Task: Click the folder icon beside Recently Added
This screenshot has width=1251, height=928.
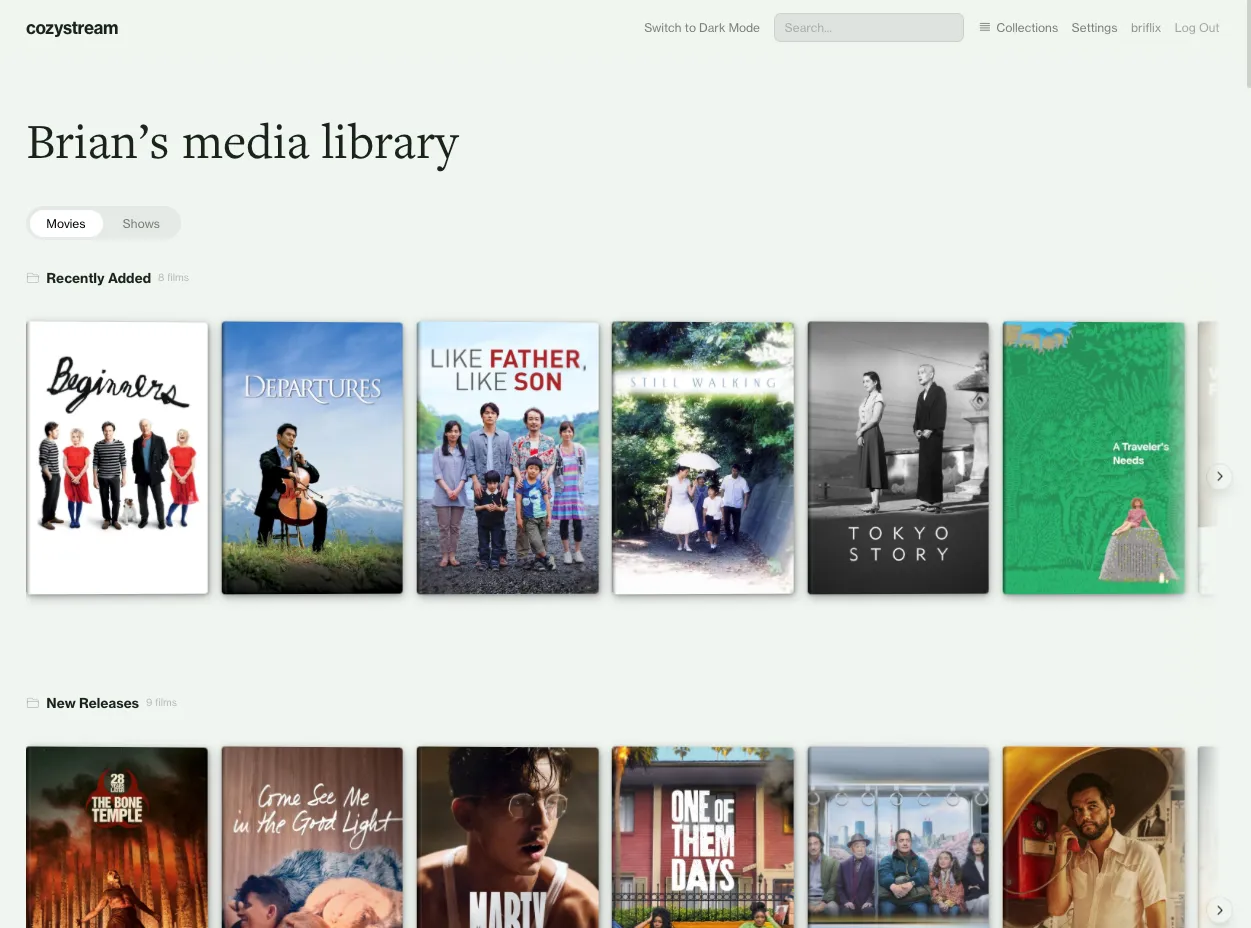Action: tap(33, 278)
